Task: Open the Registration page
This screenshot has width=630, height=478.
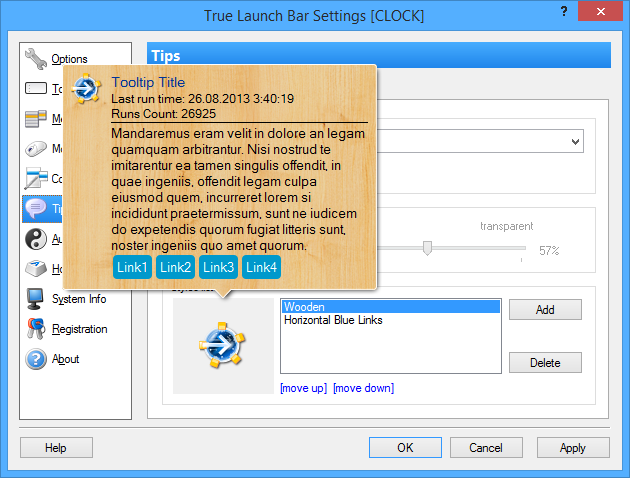Action: coord(80,329)
